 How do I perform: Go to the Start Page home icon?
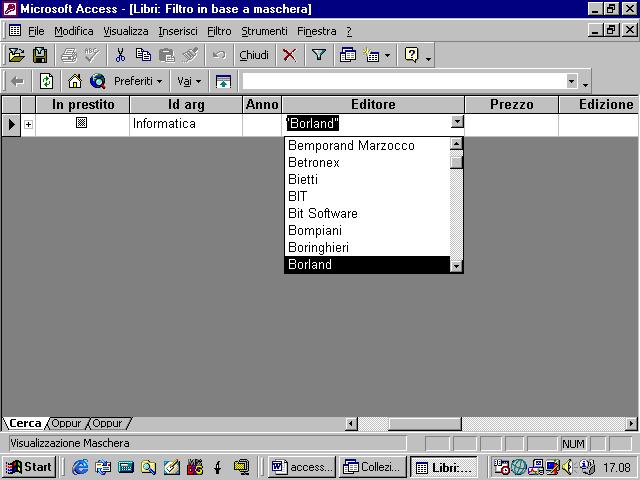tap(75, 81)
